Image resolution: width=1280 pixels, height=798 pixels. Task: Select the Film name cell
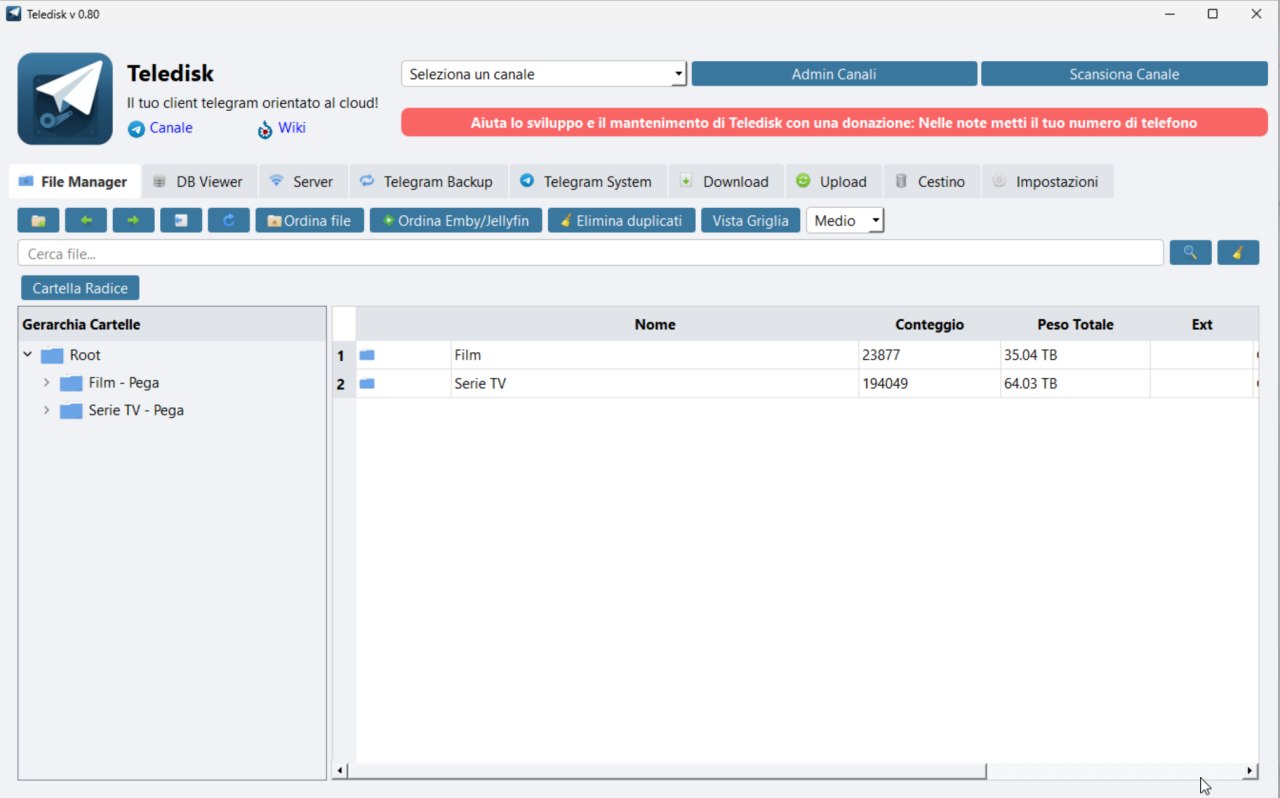click(655, 355)
